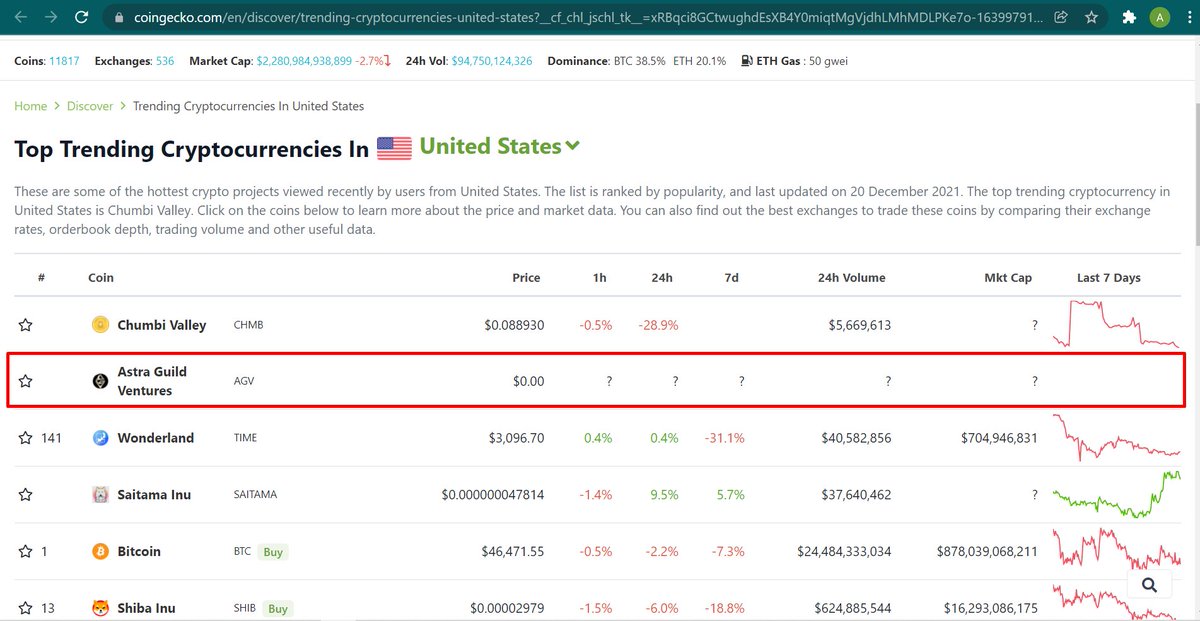Viewport: 1200px width, 621px height.
Task: Favorite Wonderland with star
Action: pyautogui.click(x=26, y=438)
